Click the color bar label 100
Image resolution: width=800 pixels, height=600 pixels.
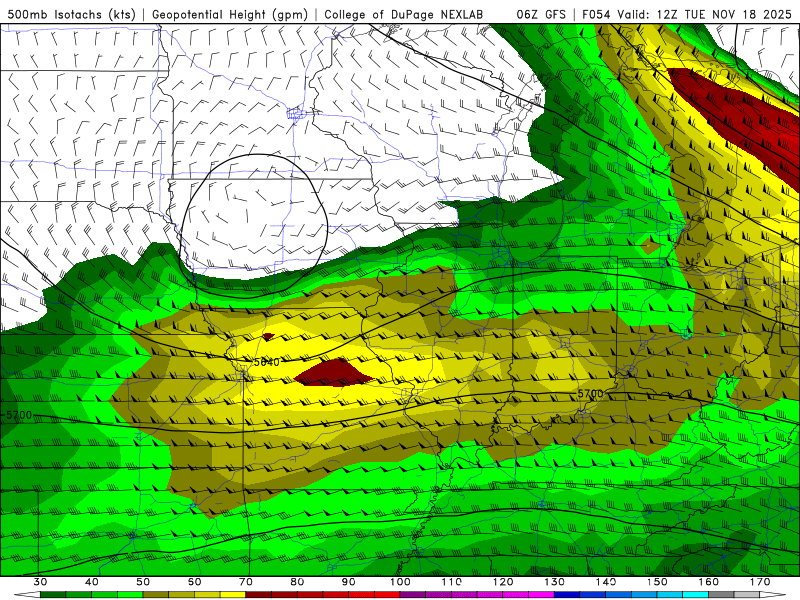coord(401,582)
